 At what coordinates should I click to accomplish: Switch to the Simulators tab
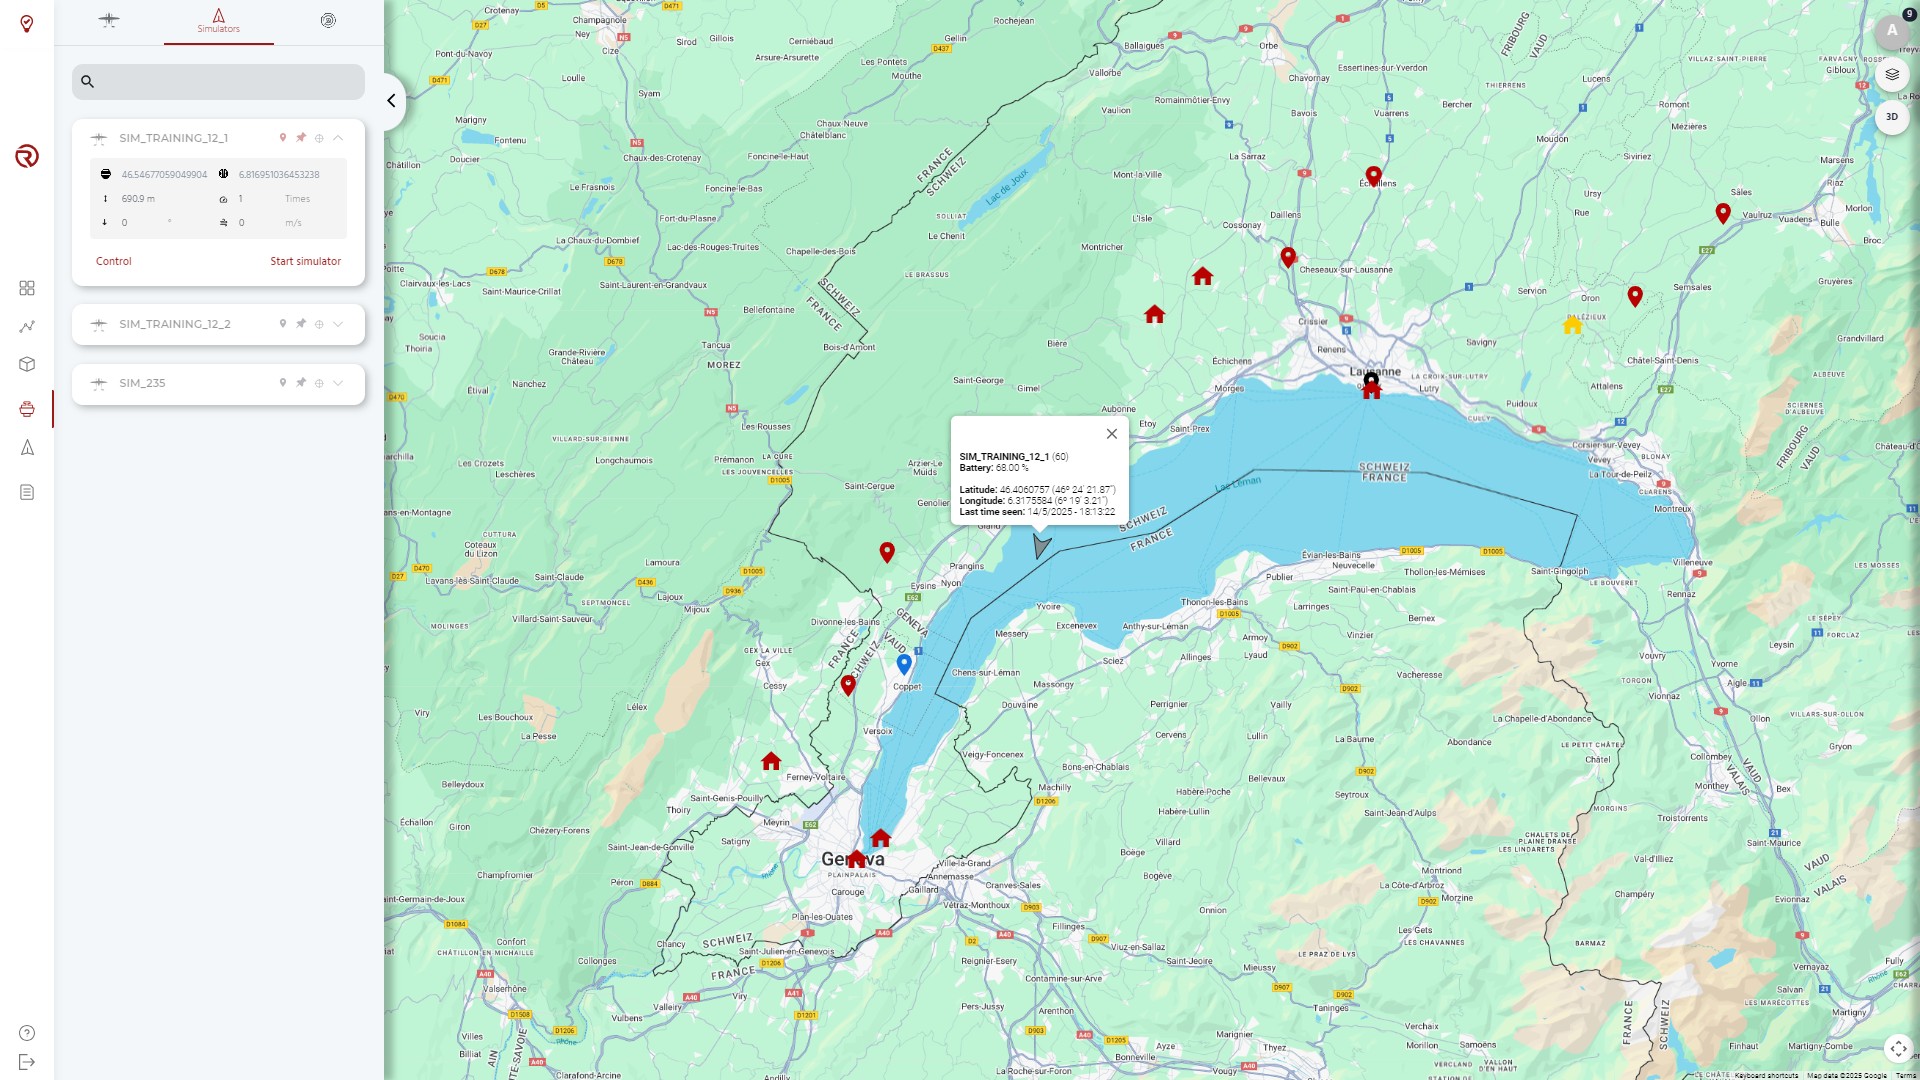tap(218, 21)
